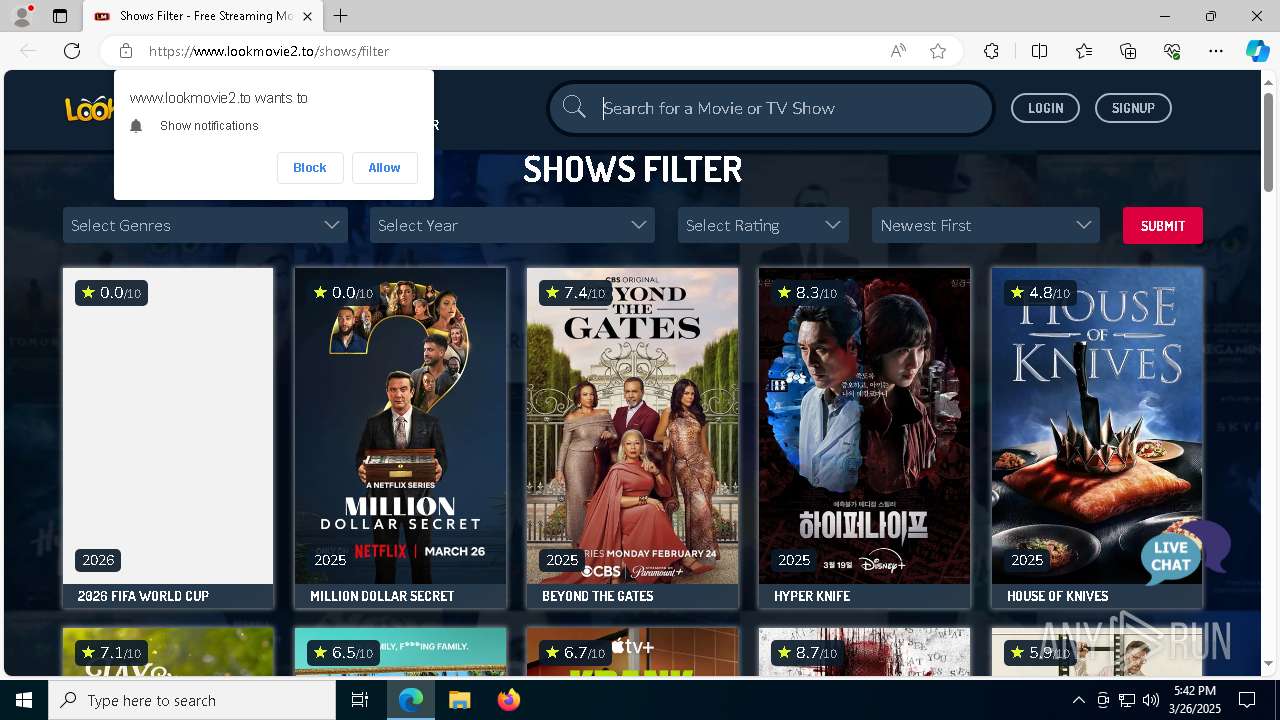
Task: Open the House of Knives poster
Action: click(x=1097, y=426)
